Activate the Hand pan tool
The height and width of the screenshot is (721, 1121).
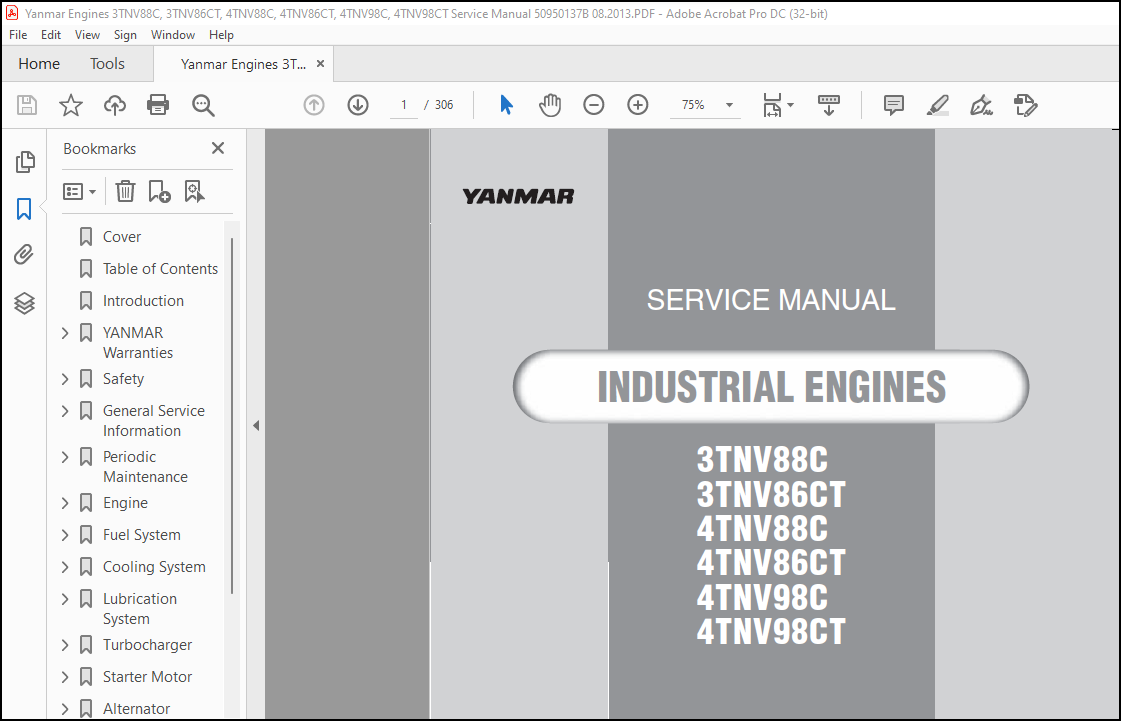(x=550, y=105)
